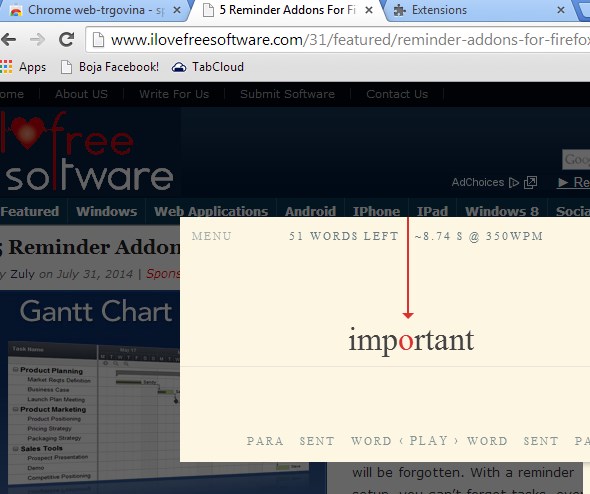Open Write For Us page
This screenshot has width=590, height=494.
[x=174, y=94]
